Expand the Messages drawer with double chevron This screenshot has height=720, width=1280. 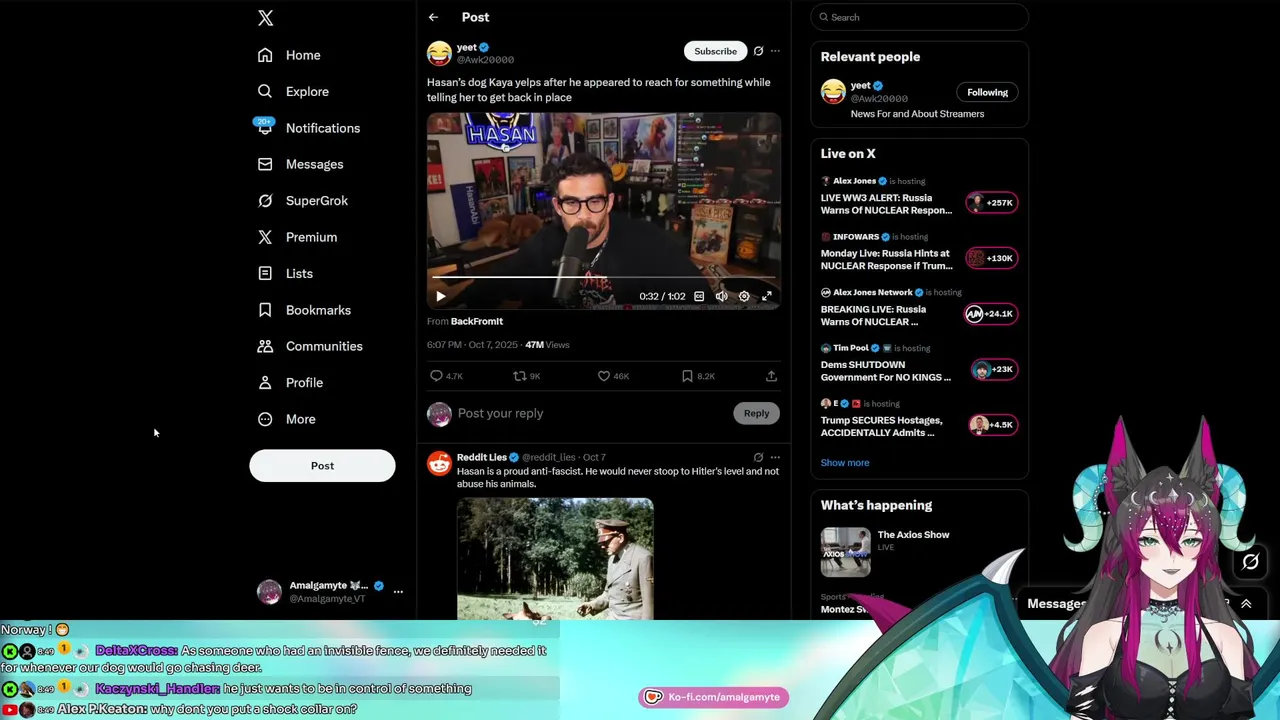click(1246, 604)
